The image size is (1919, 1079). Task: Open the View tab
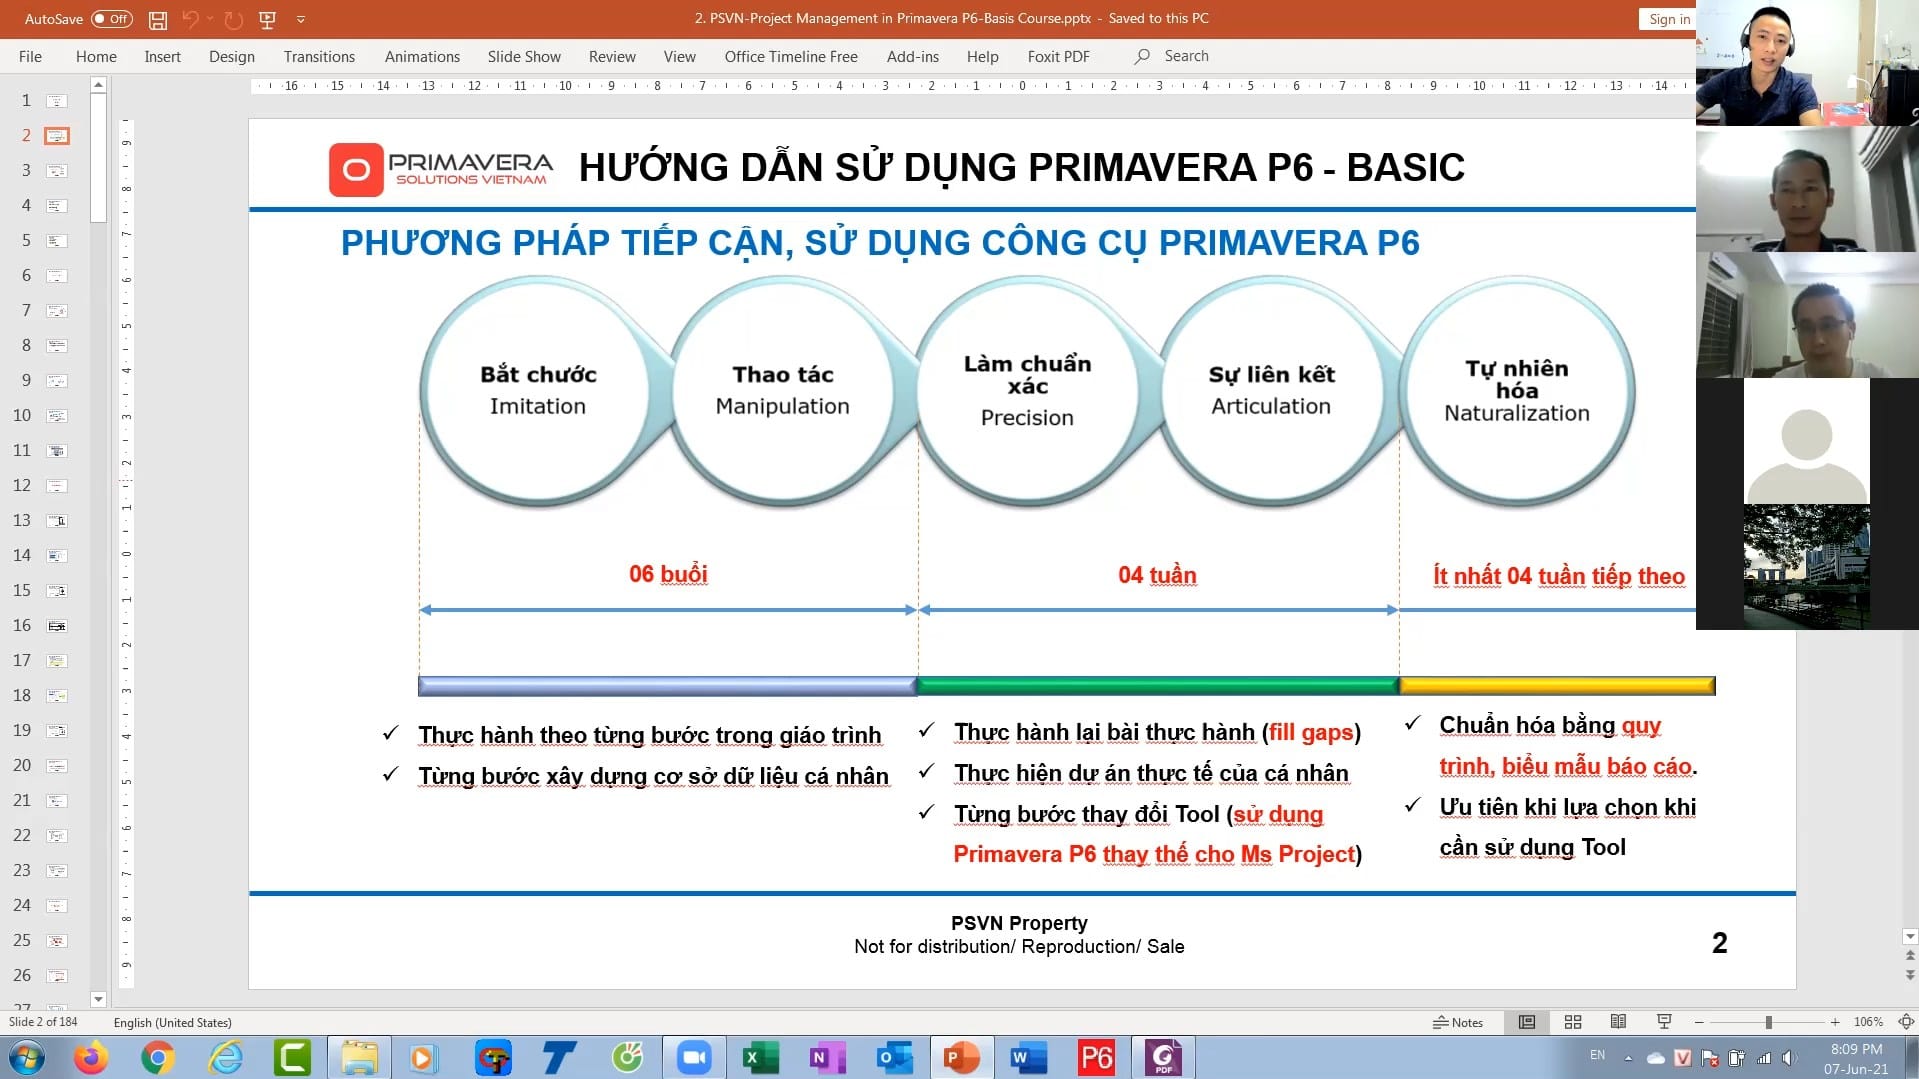pyautogui.click(x=679, y=57)
